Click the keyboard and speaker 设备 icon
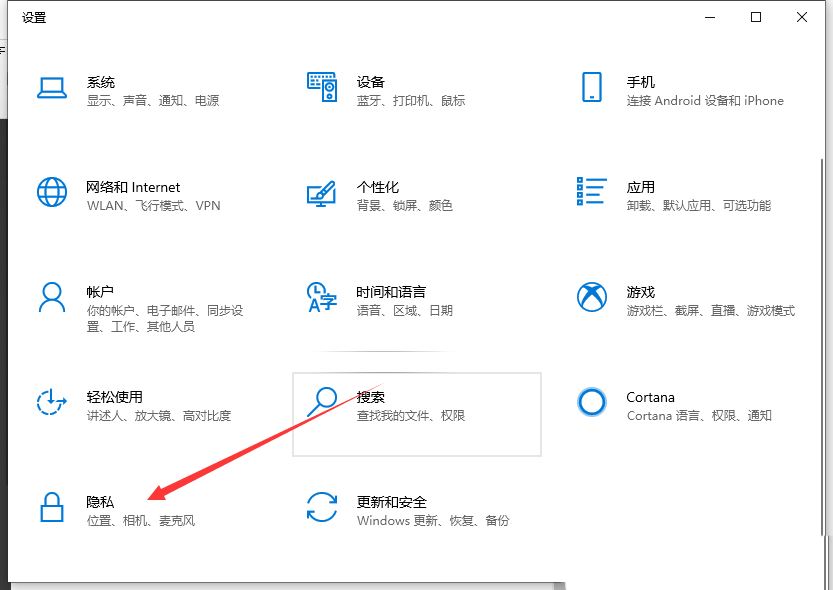Image resolution: width=833 pixels, height=590 pixels. (x=322, y=88)
